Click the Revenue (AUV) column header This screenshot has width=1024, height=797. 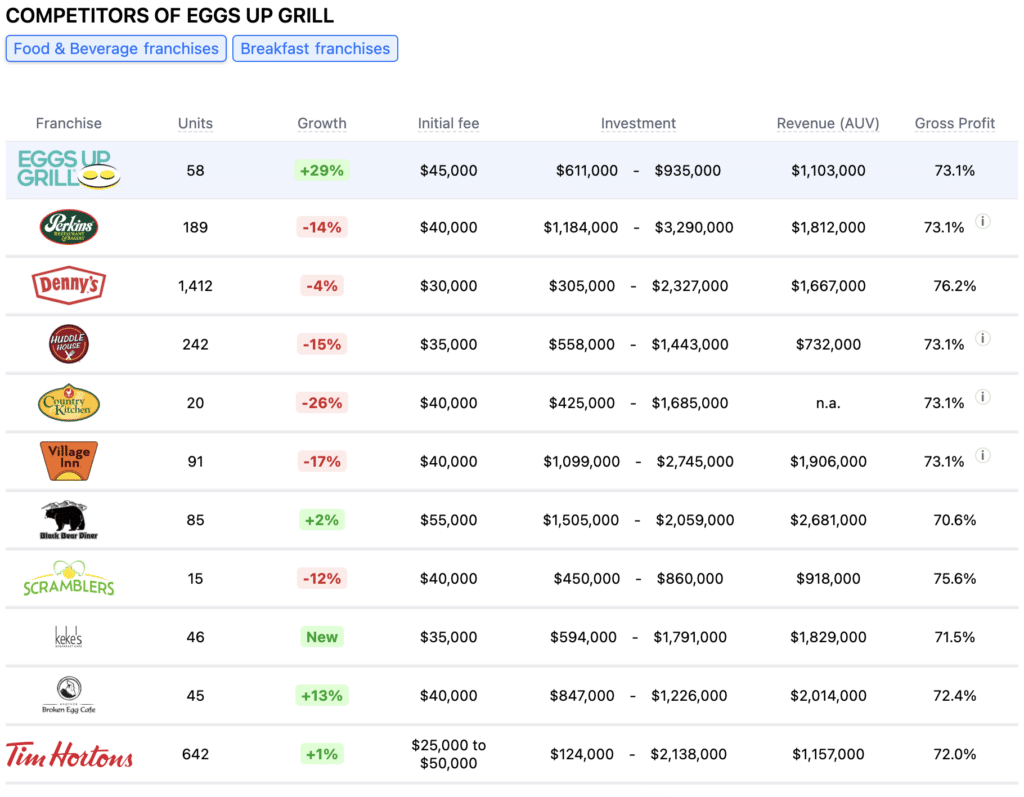click(828, 123)
